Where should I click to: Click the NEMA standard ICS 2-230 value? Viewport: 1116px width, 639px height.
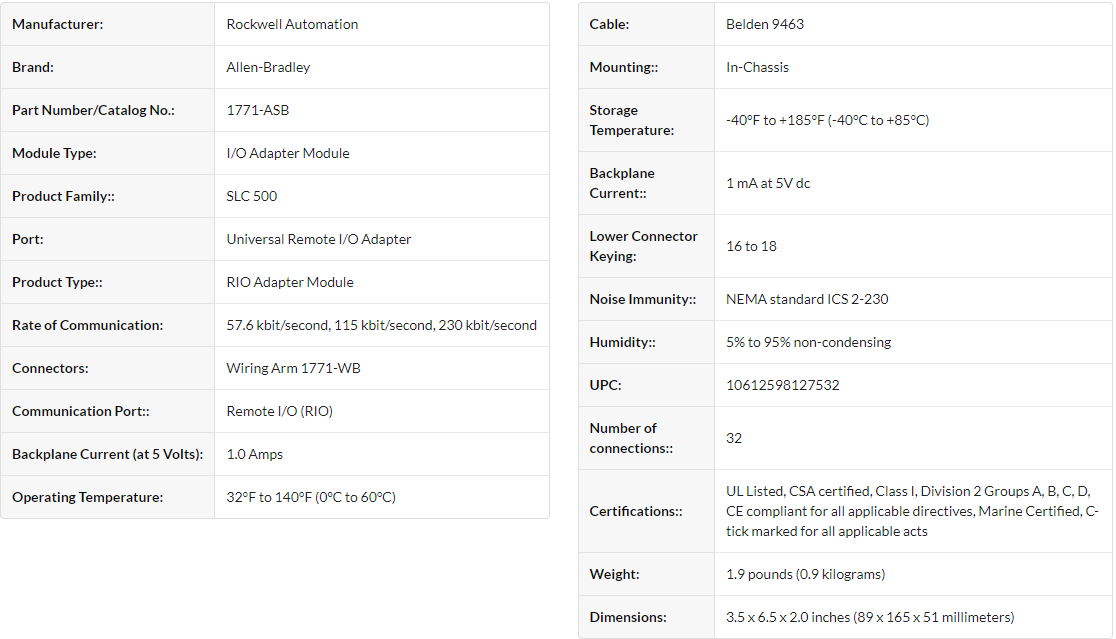[x=806, y=300]
